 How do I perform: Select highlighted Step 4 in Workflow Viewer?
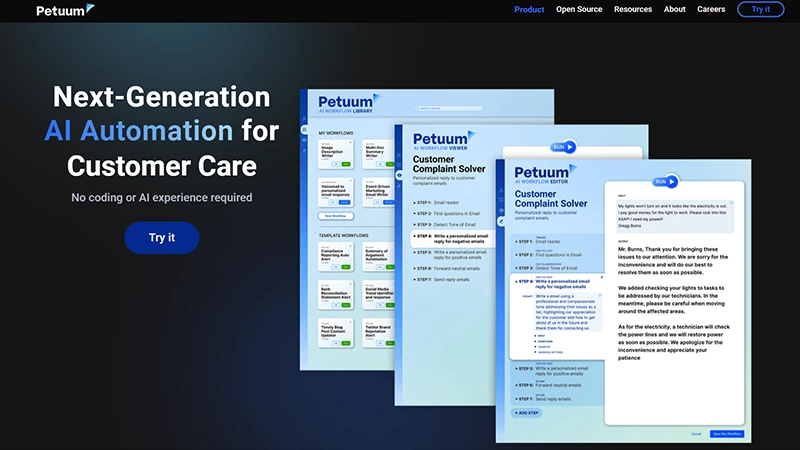(x=452, y=239)
